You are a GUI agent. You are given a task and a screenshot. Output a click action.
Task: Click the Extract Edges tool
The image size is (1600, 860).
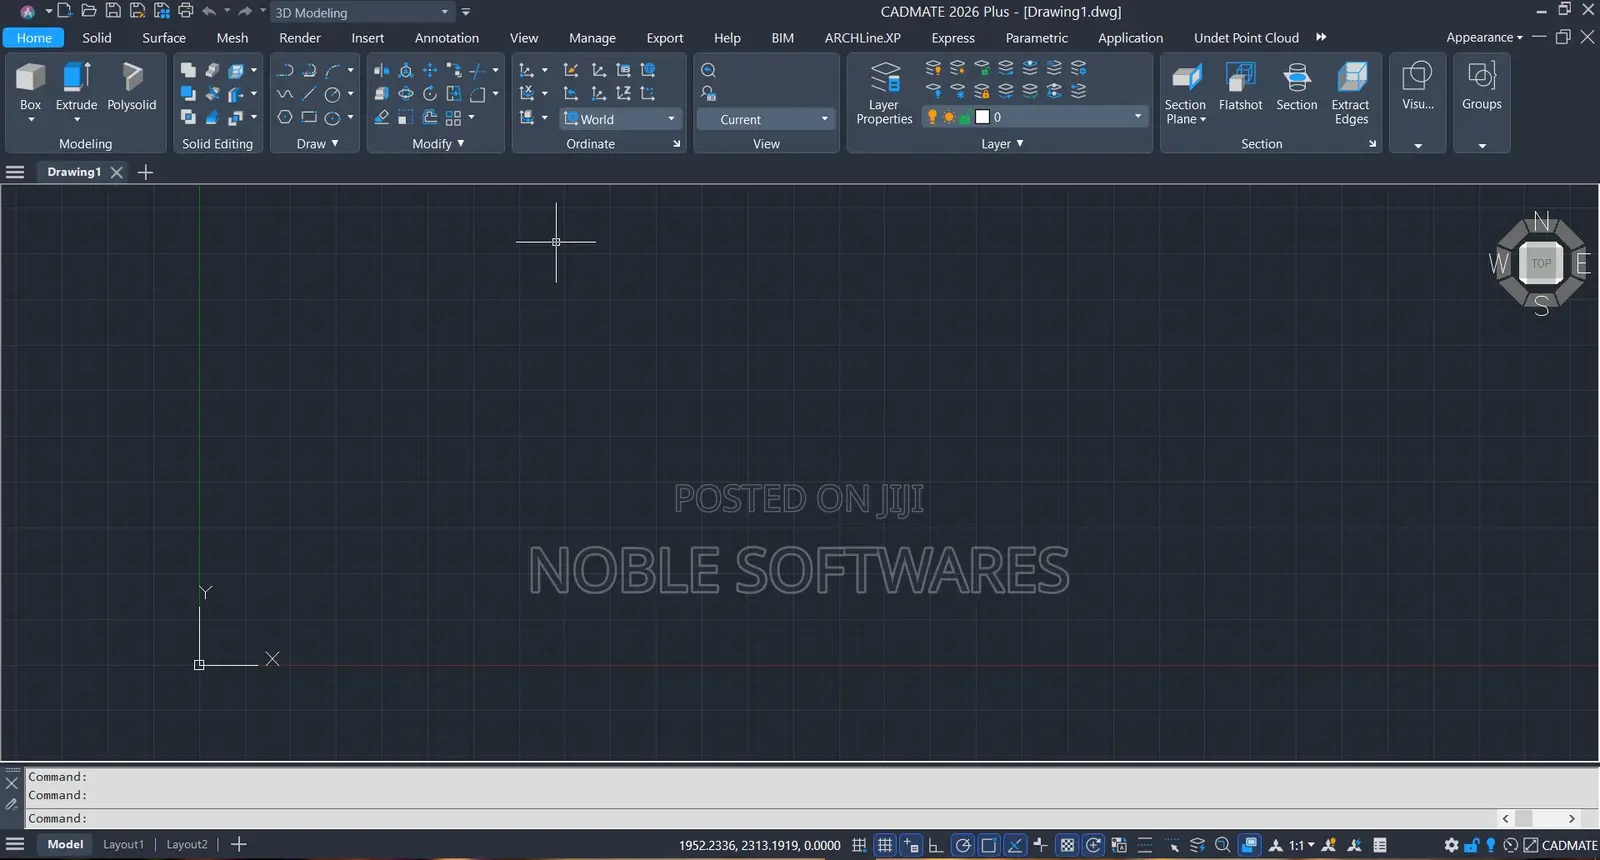click(1351, 93)
